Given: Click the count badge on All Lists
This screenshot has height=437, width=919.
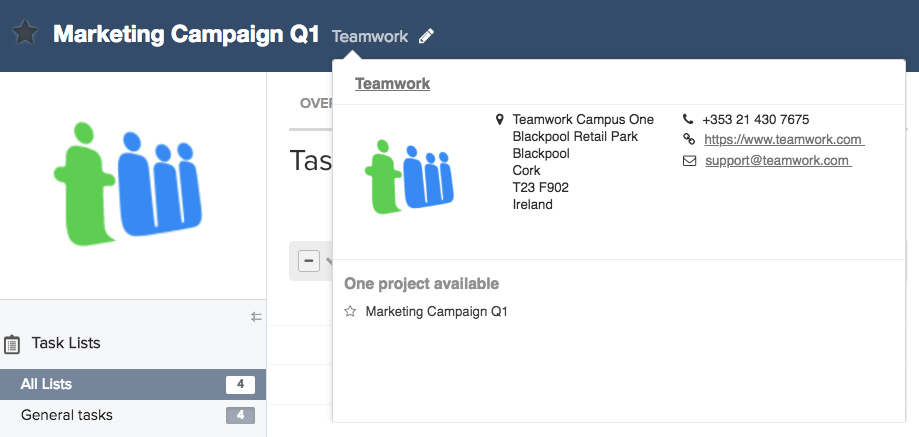Looking at the screenshot, I should coord(240,385).
